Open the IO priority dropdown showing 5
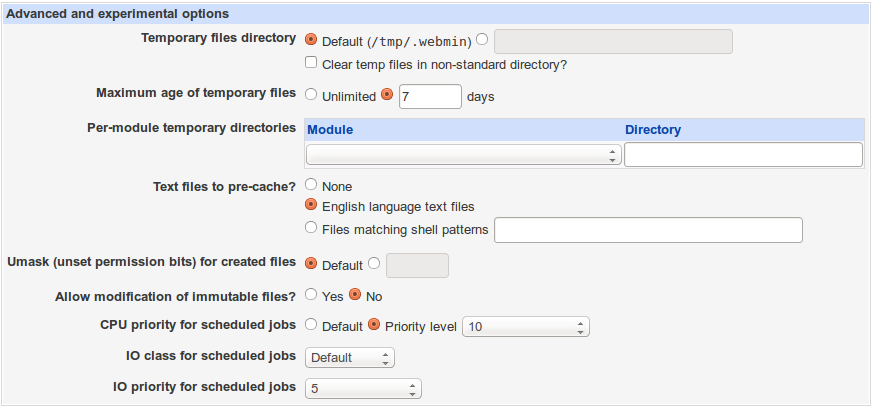The image size is (873, 407). [x=363, y=388]
